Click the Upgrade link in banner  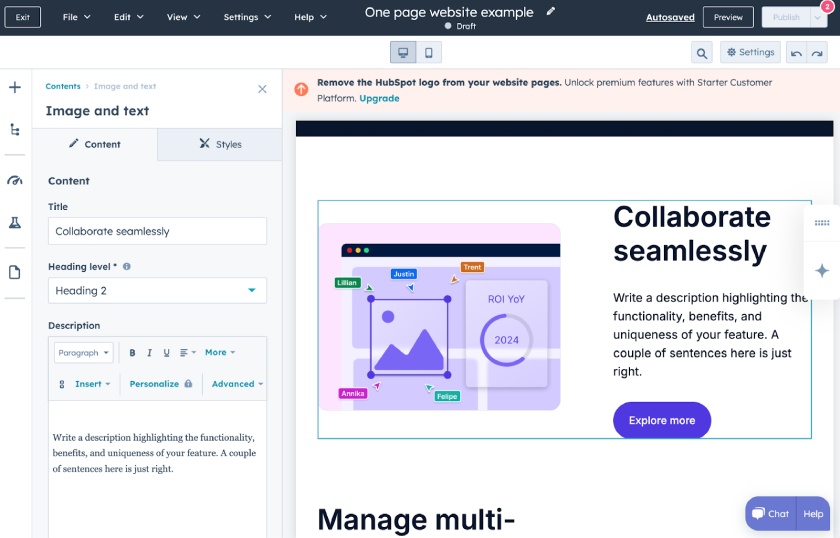tap(379, 99)
